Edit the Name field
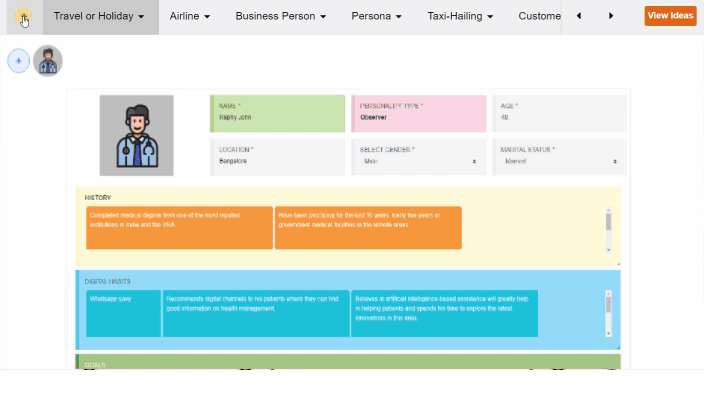Screen dimensions: 704x418 point(278,117)
